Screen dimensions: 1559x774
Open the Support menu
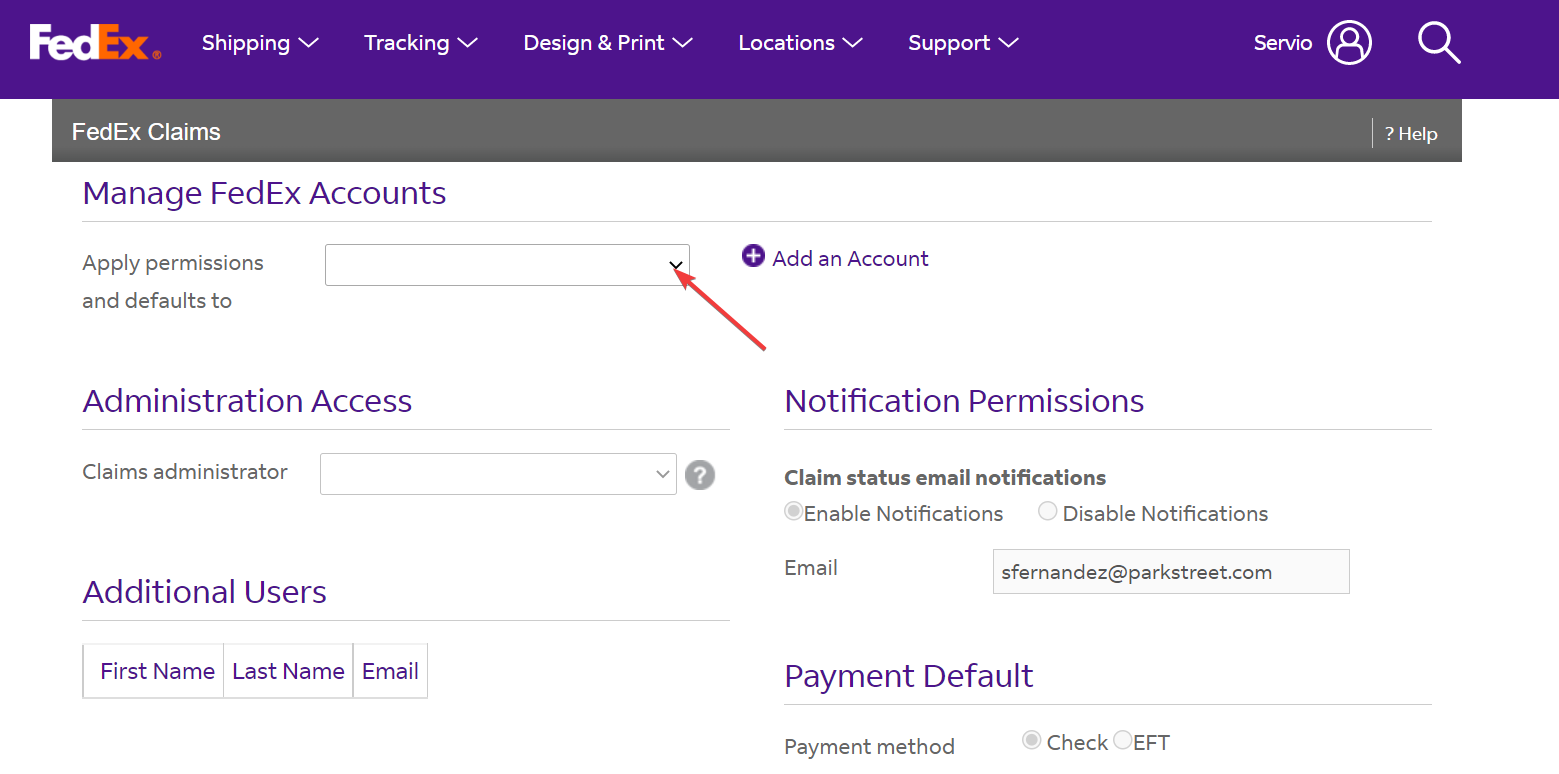(x=963, y=43)
